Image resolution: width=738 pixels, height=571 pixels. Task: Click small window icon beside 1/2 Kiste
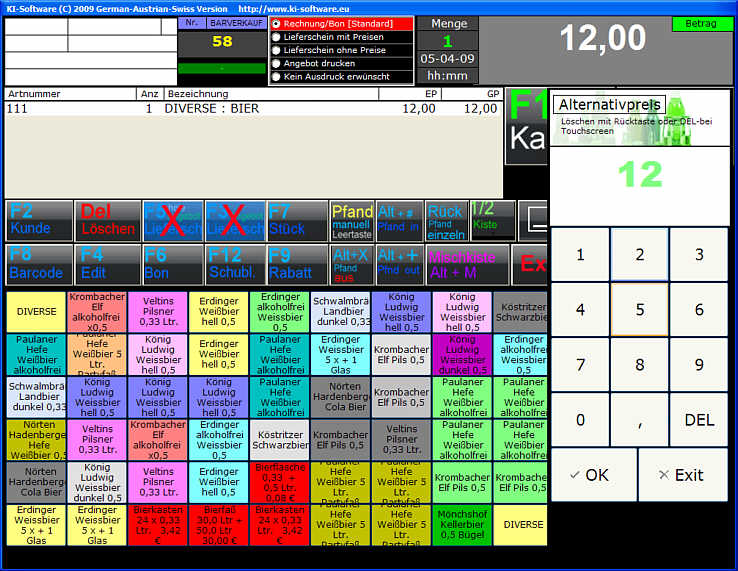pos(533,221)
